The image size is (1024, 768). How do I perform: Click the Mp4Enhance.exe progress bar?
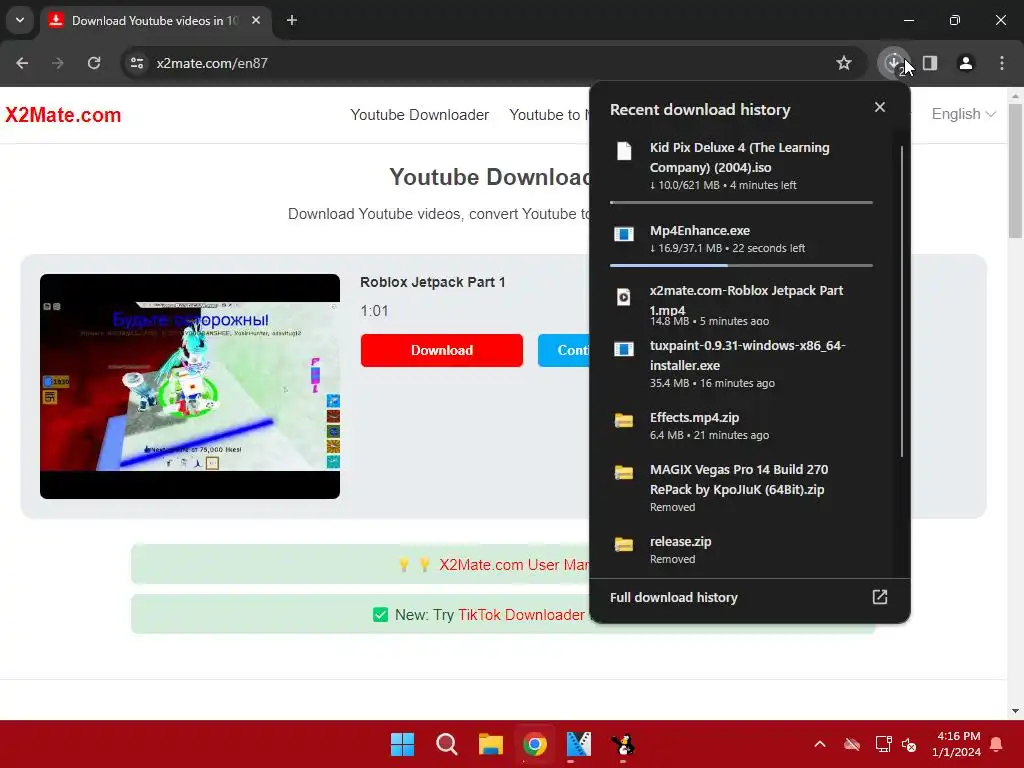(x=741, y=266)
